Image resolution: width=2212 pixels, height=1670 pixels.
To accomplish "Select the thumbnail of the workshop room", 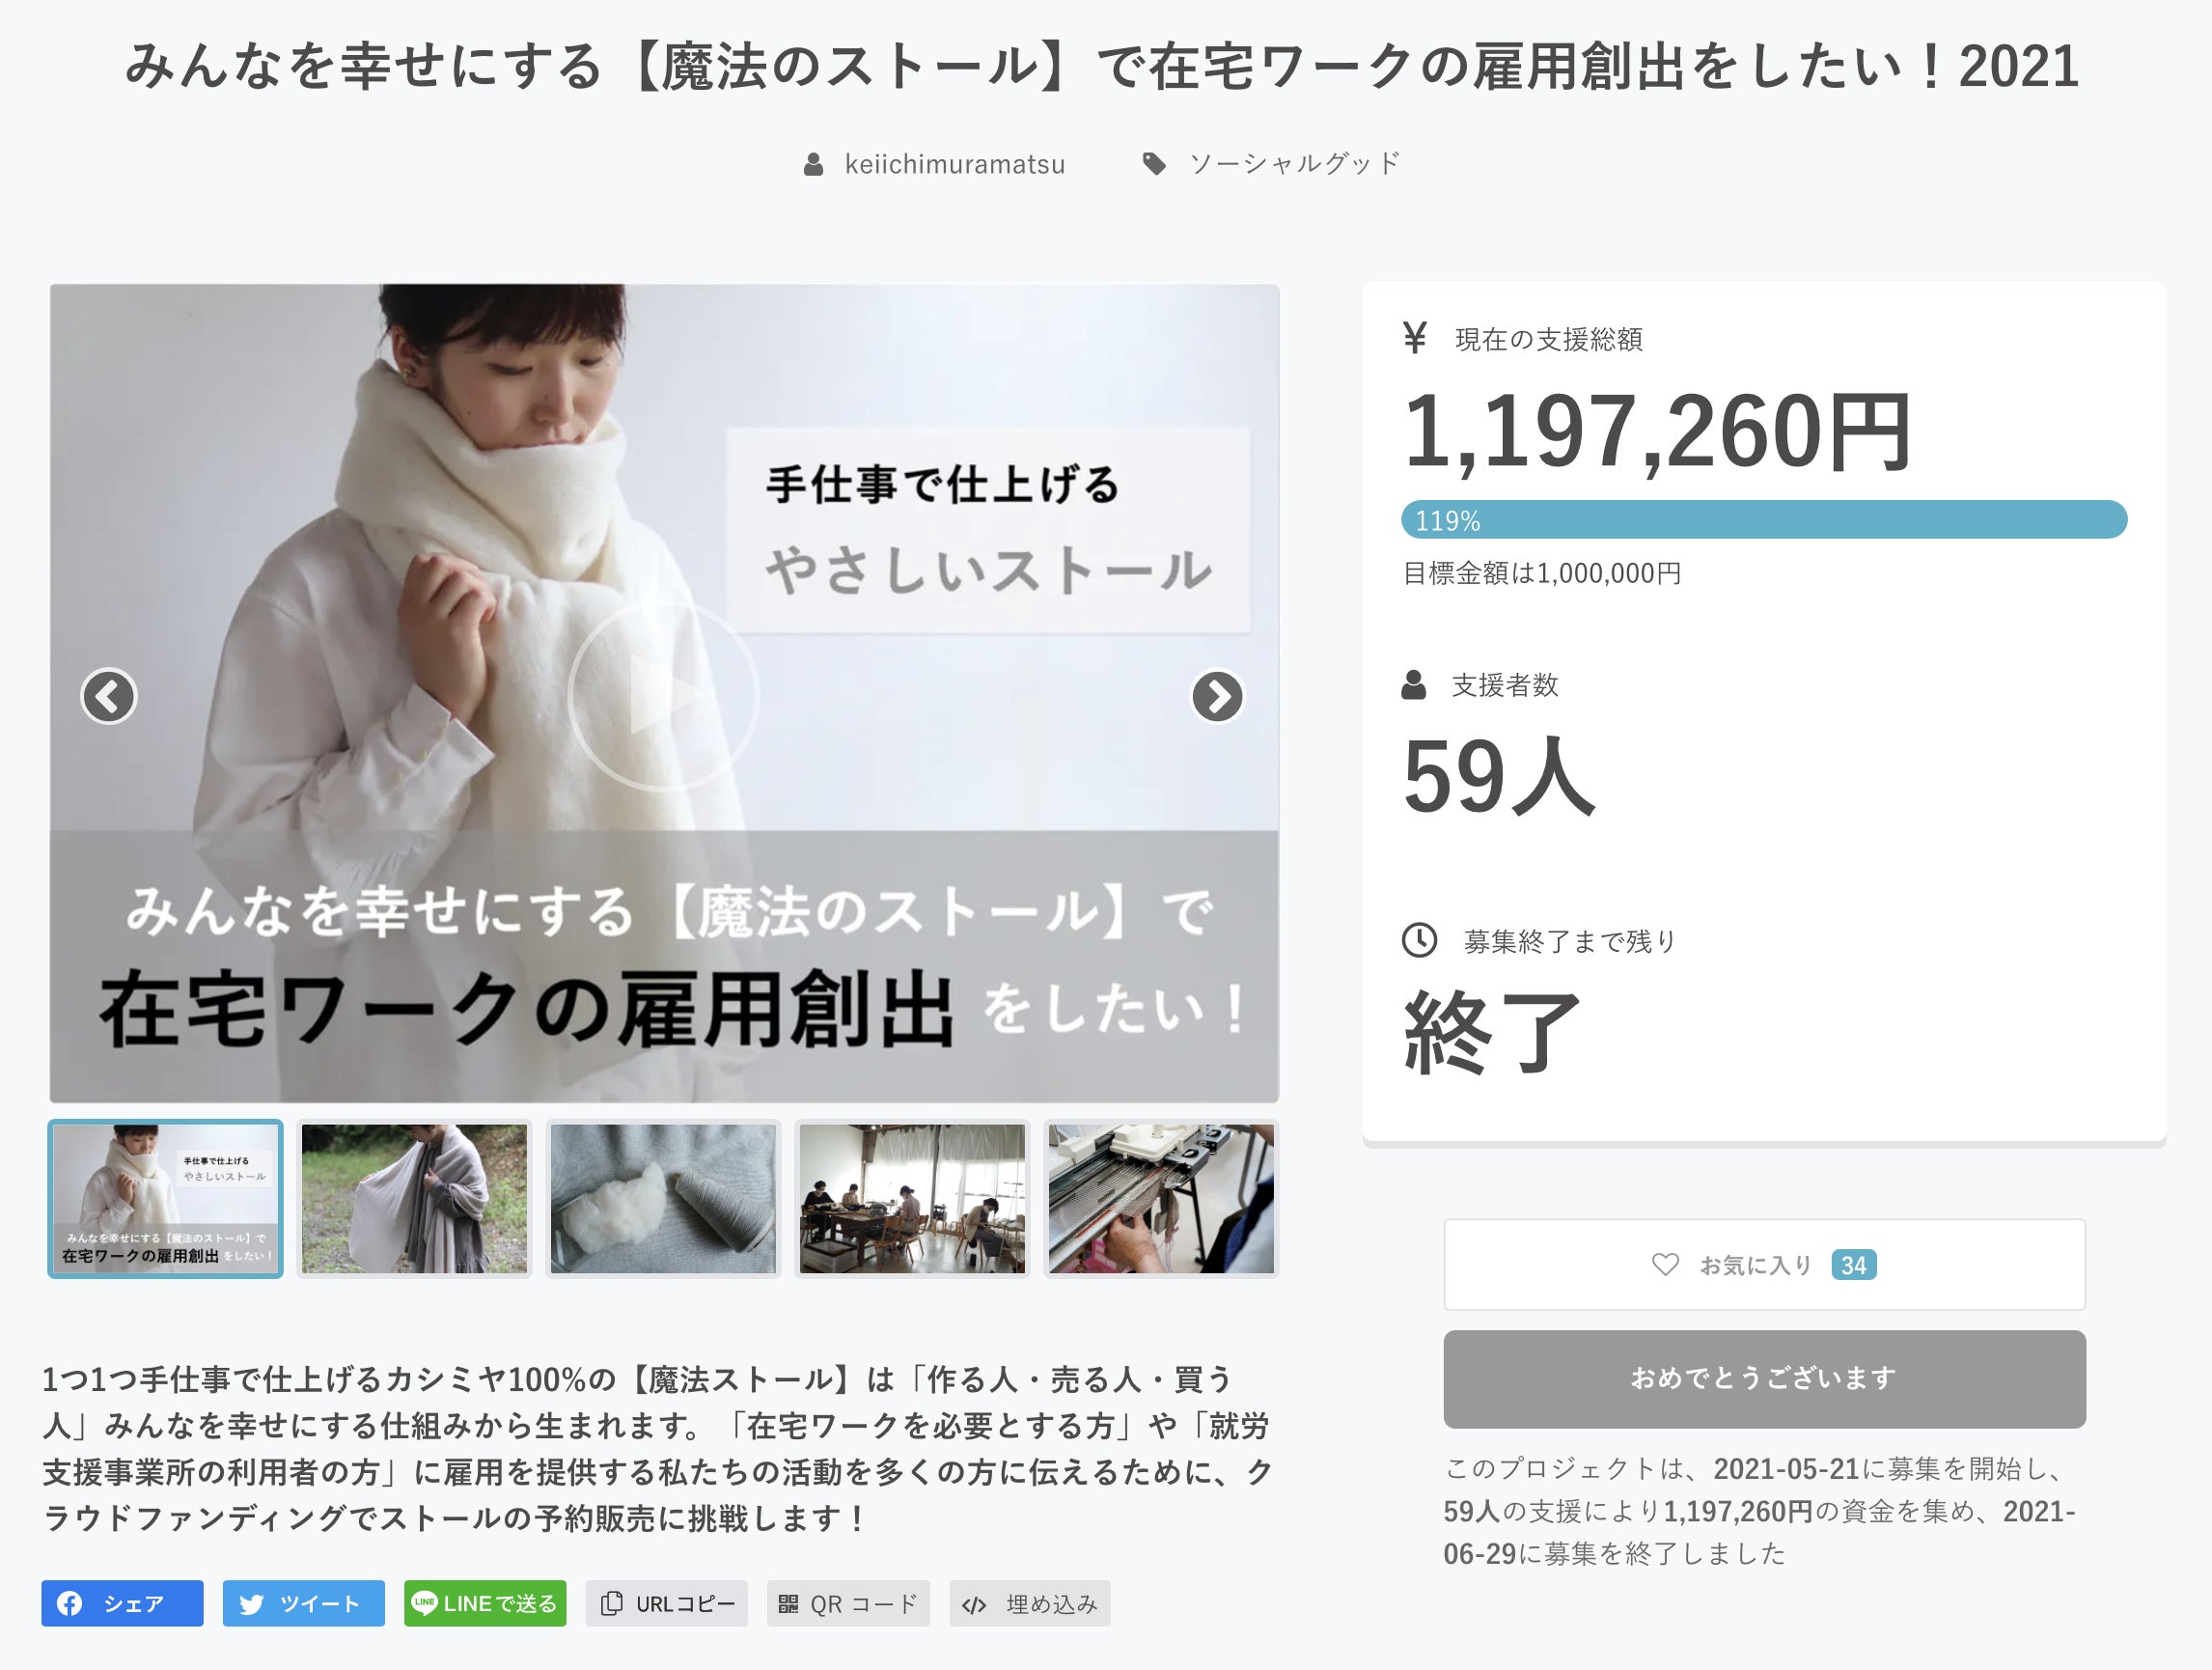I will pyautogui.click(x=912, y=1198).
